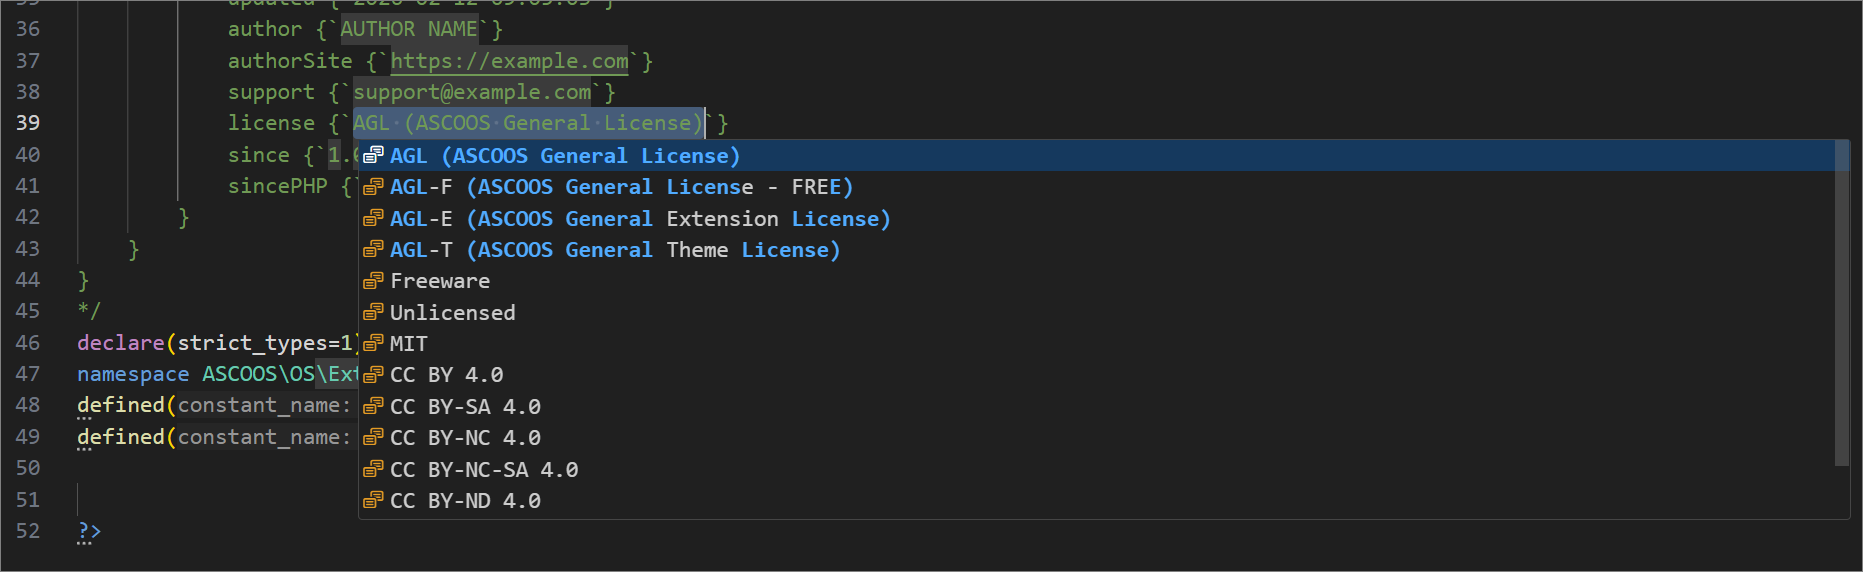
Task: Choose CC BY 4.0 from suggestions
Action: point(1097,375)
